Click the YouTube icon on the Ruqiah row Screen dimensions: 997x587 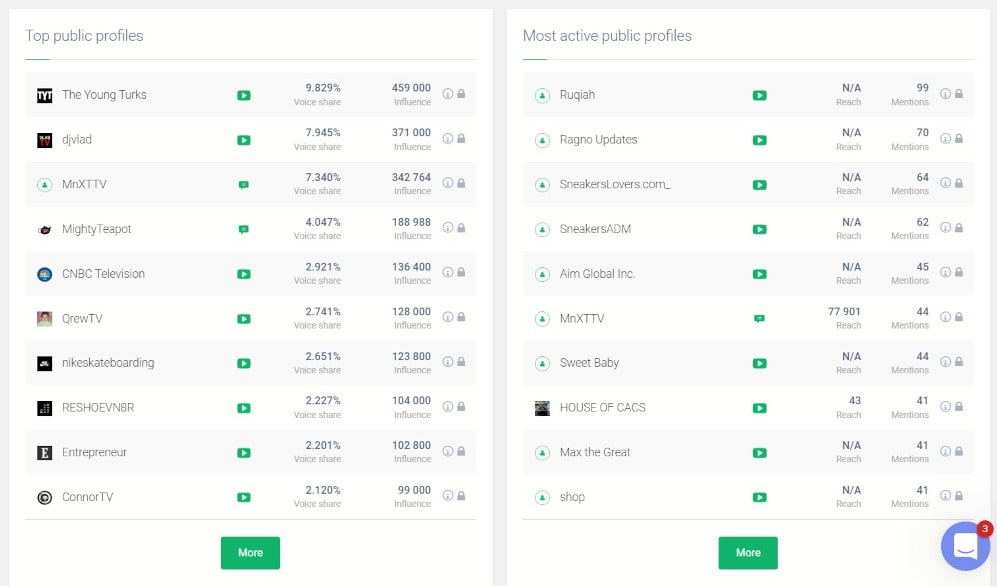pos(759,95)
